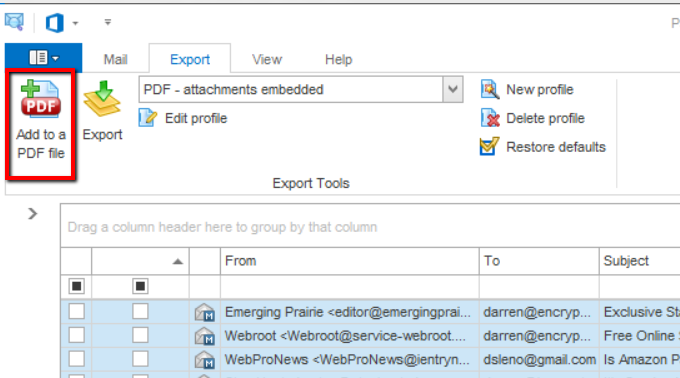The image size is (680, 378).
Task: Click the mail search app icon in title bar
Action: (x=14, y=21)
